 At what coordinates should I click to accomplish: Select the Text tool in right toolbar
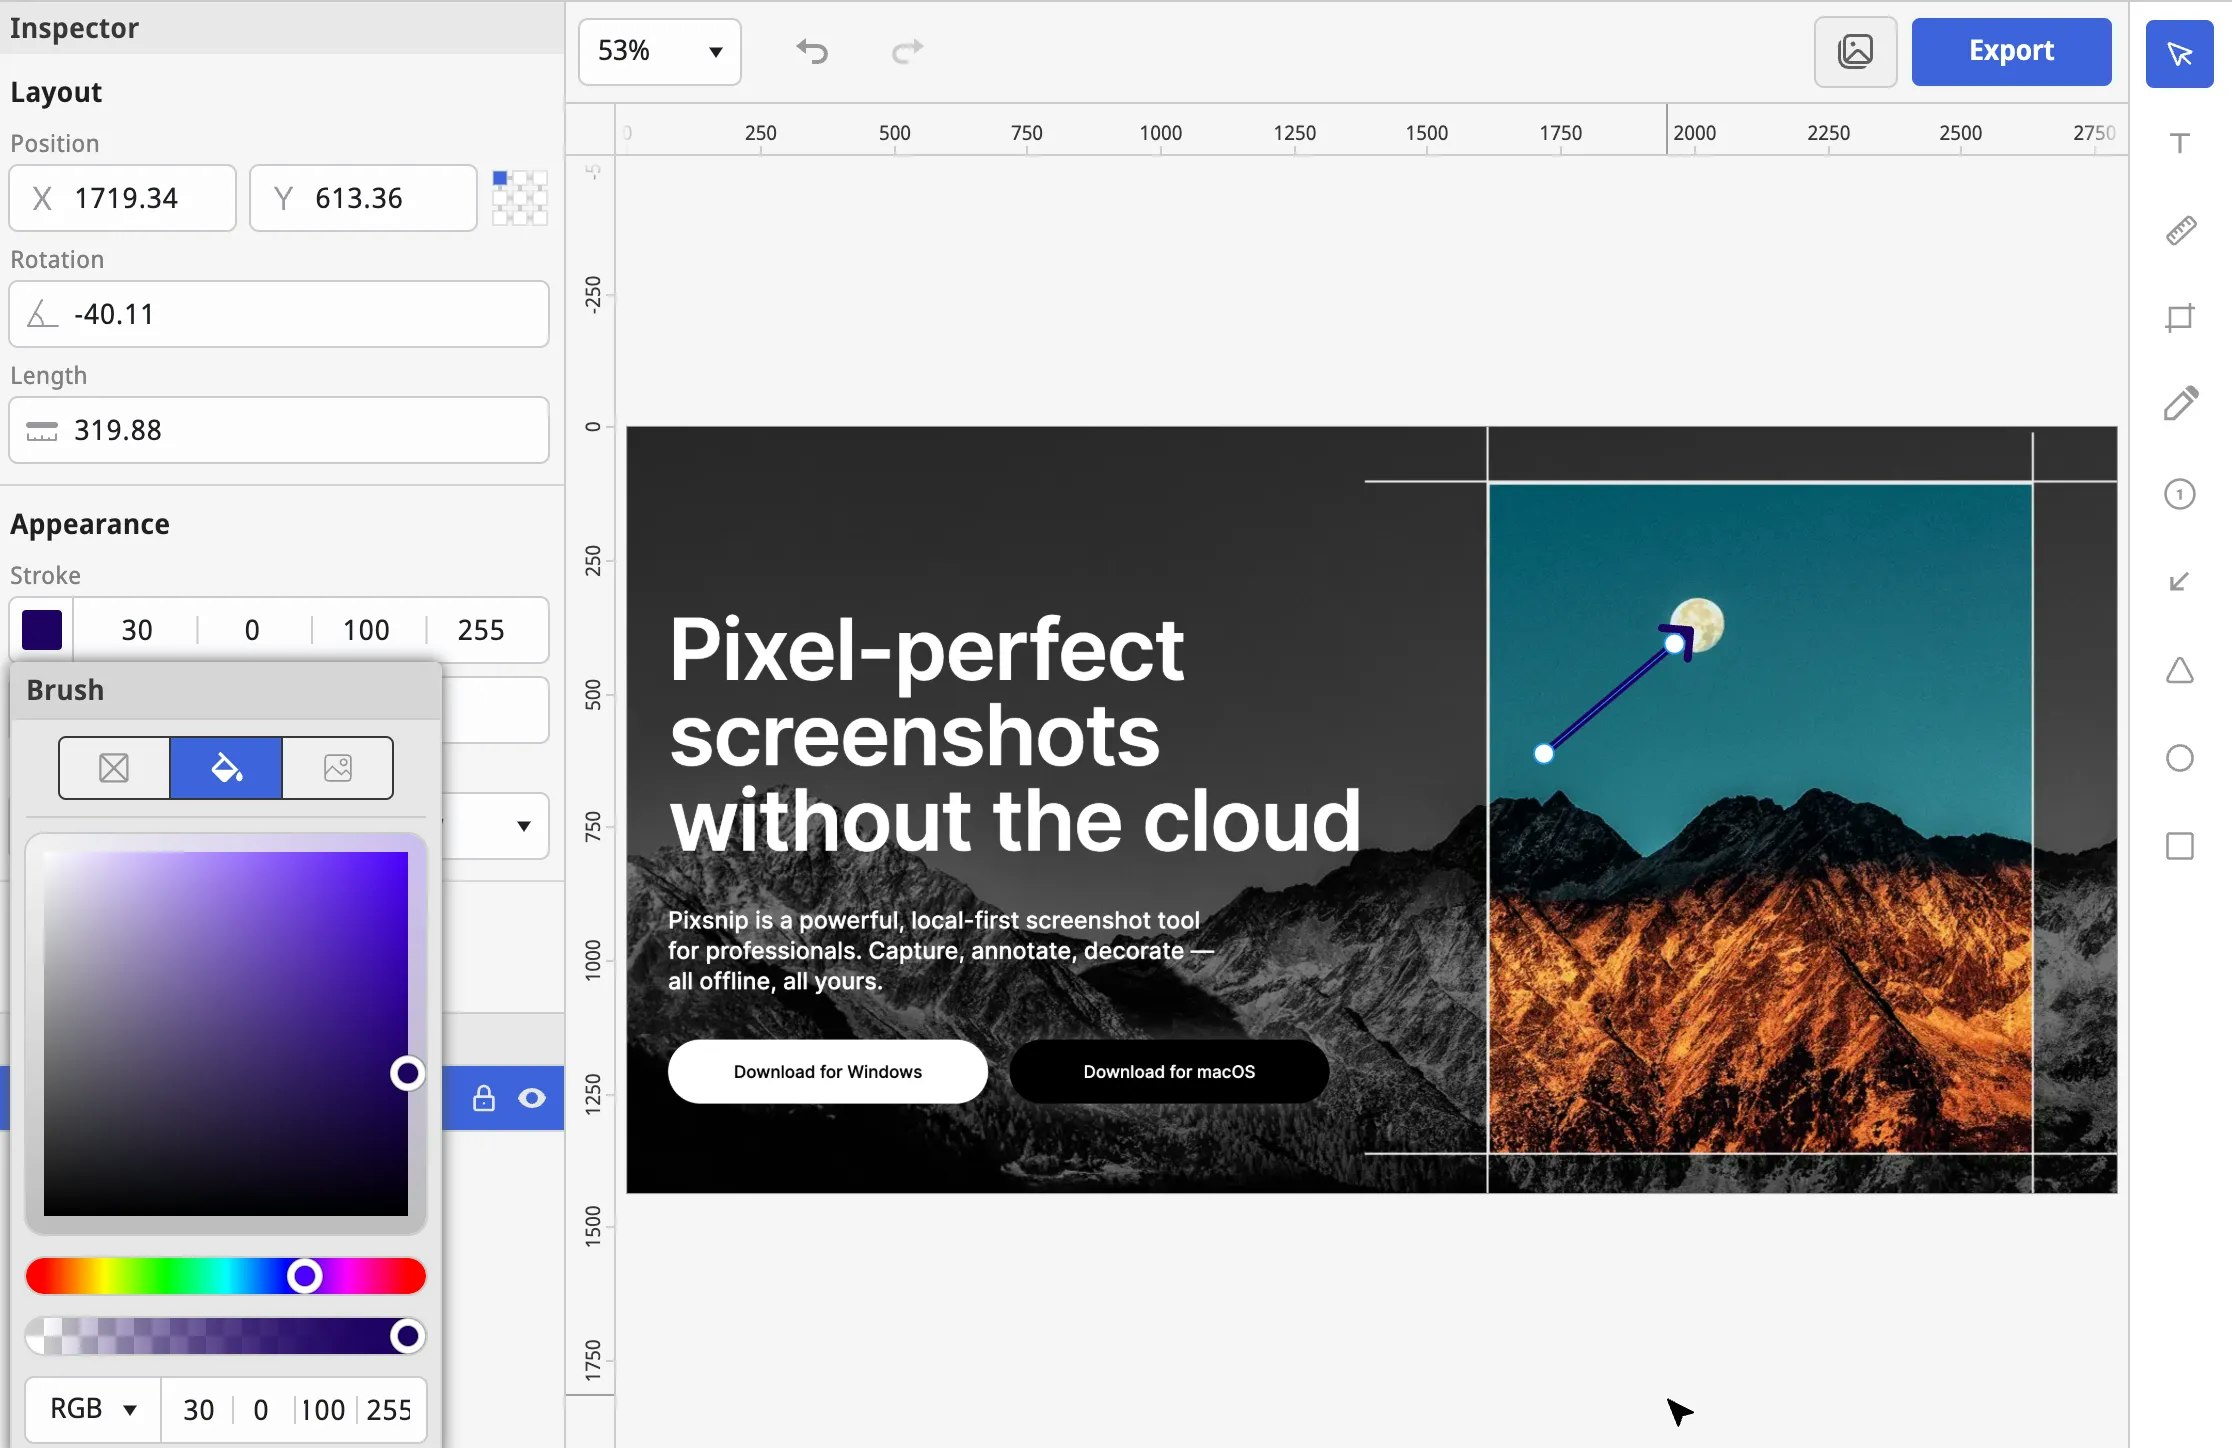tap(2180, 143)
